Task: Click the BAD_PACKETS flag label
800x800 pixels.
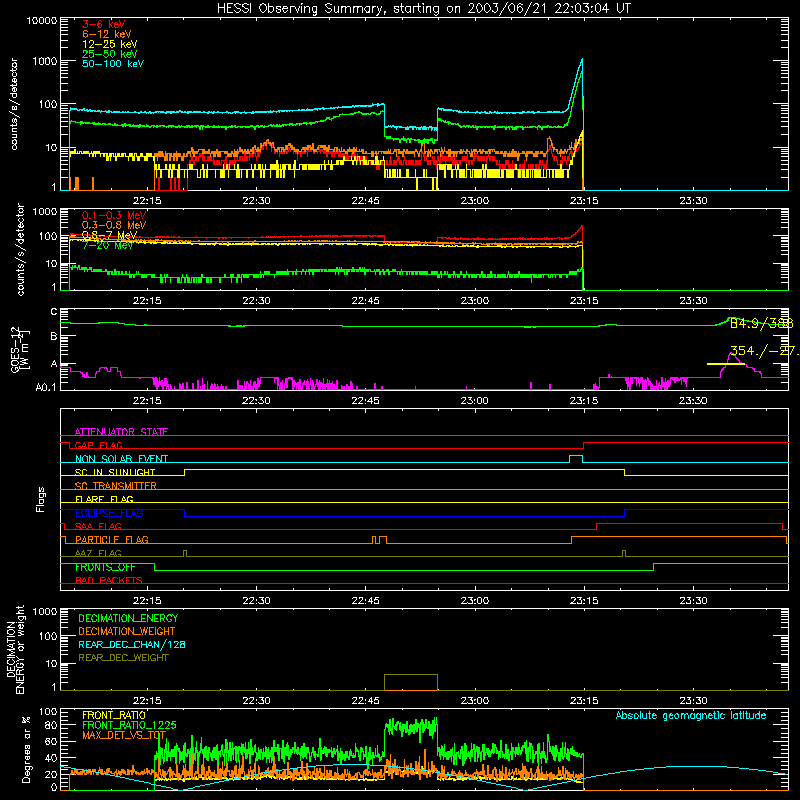Action: 109,580
